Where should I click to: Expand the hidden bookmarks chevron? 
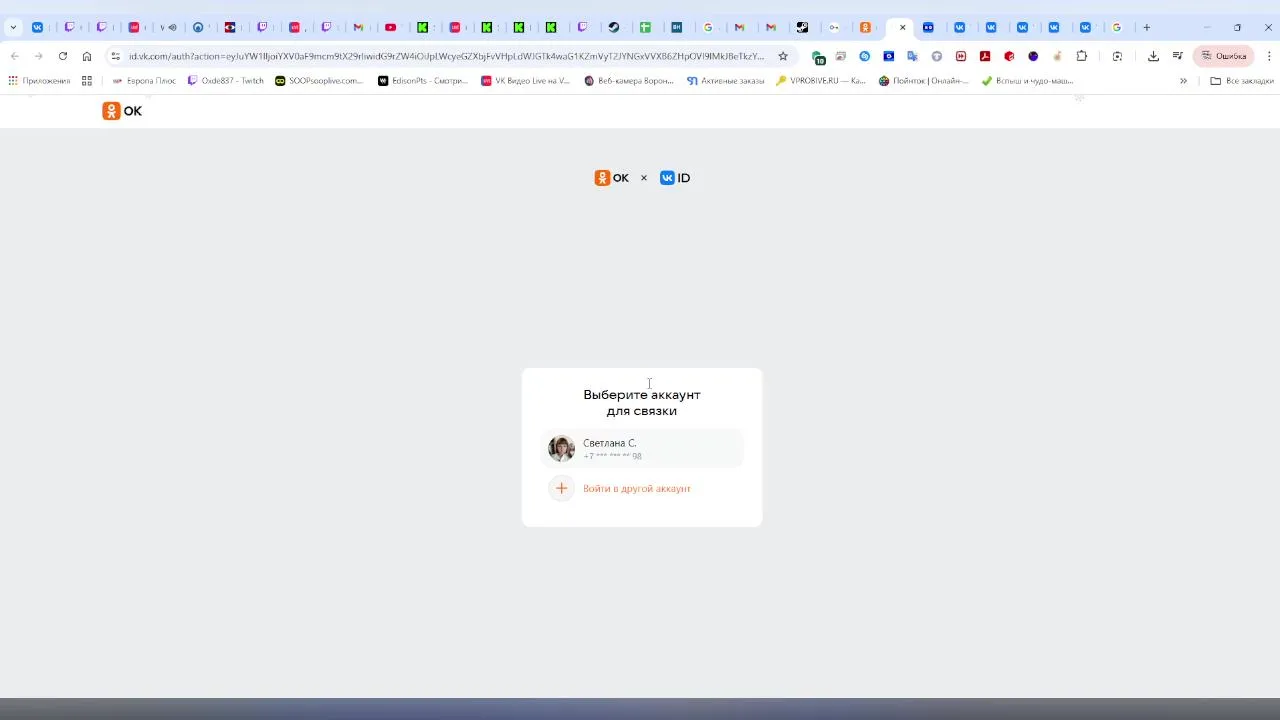[x=1183, y=81]
